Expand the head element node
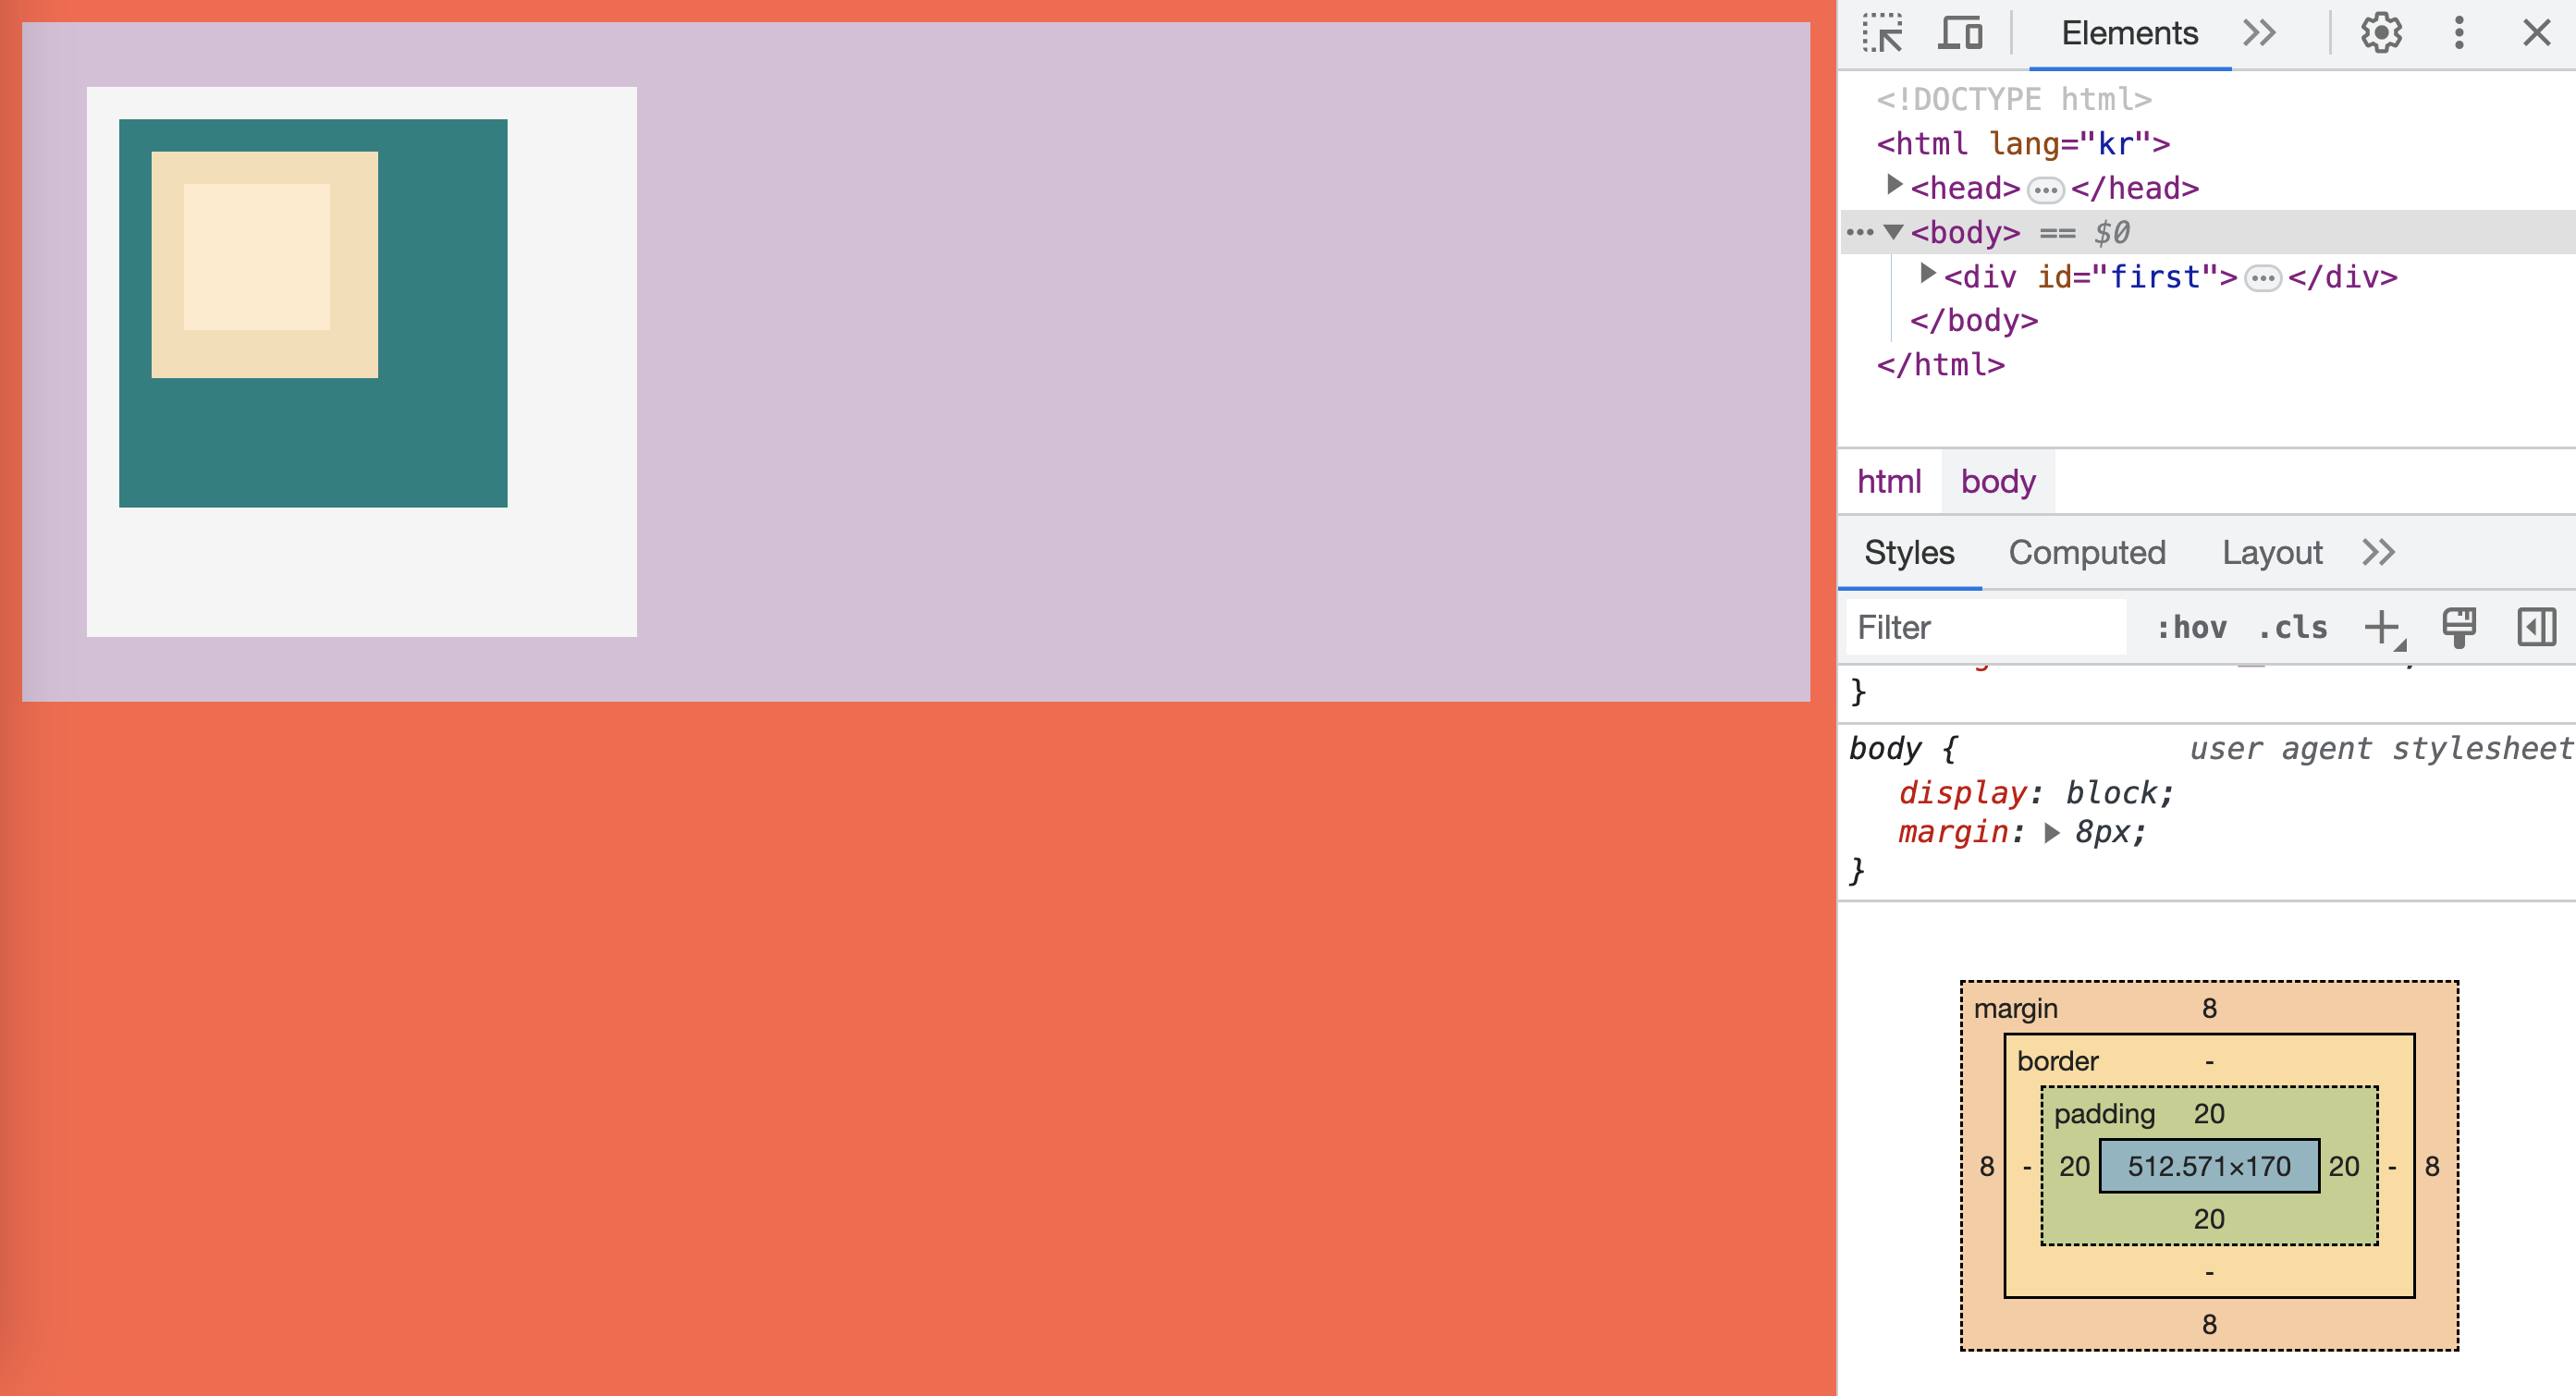Viewport: 2576px width, 1396px height. 1894,185
